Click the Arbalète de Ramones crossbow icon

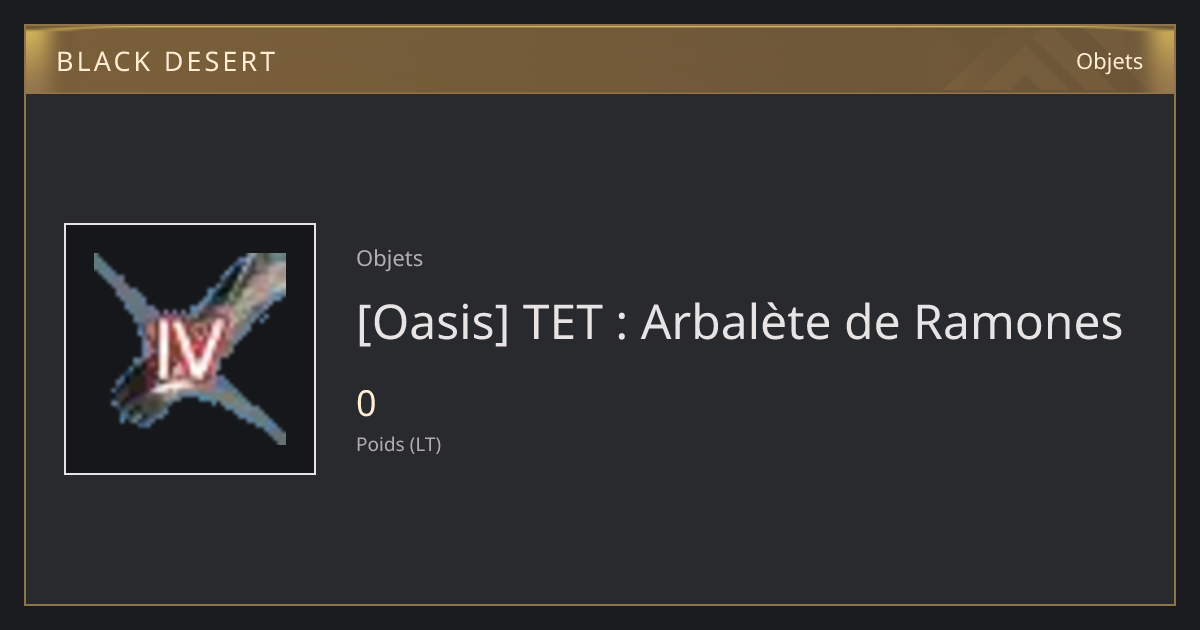tap(190, 349)
